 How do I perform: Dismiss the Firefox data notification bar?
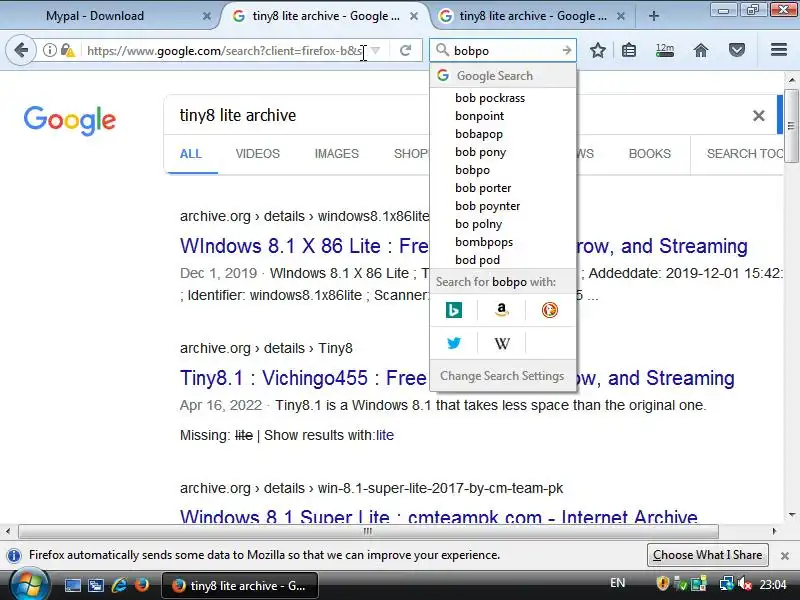pos(785,555)
